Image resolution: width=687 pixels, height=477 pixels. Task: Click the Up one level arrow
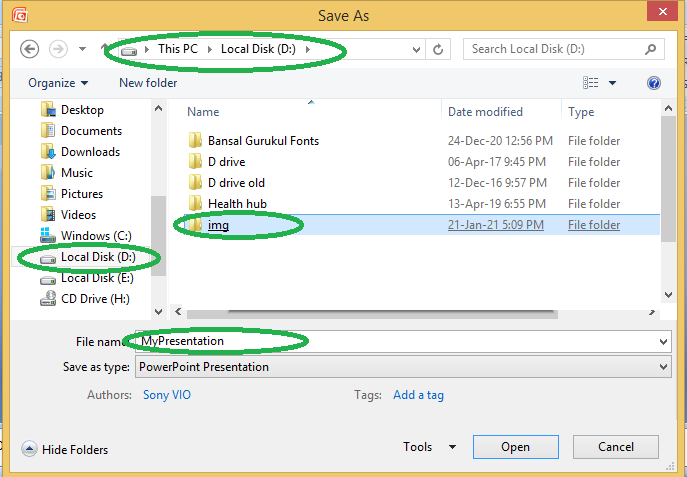click(104, 49)
